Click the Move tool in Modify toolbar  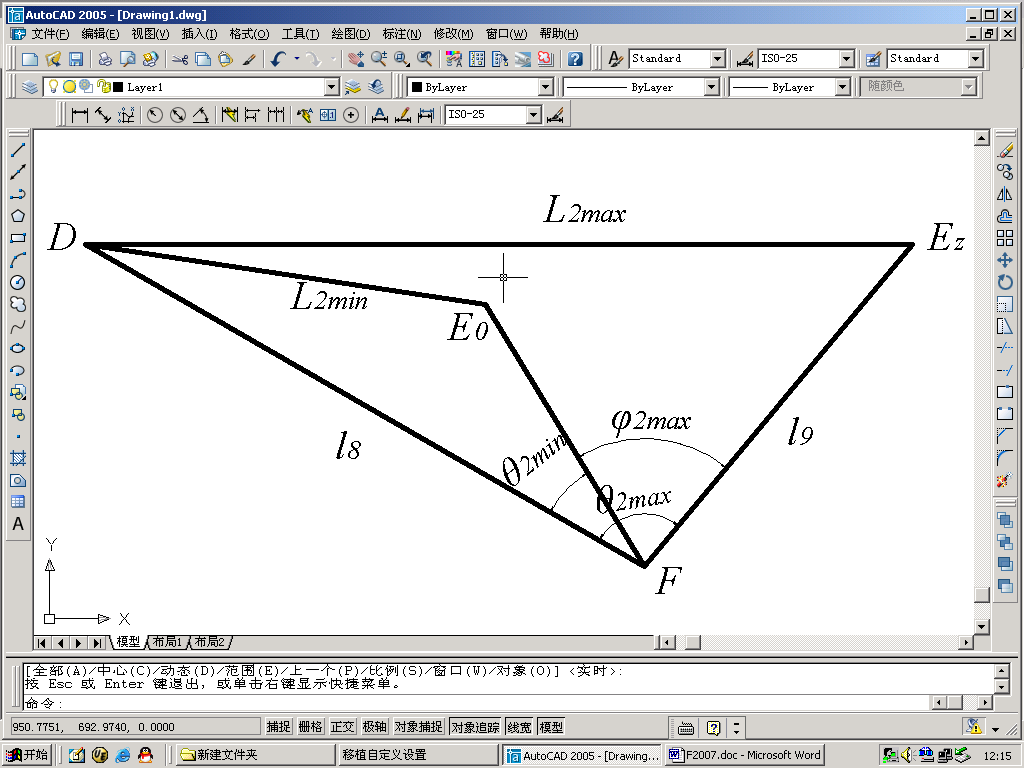(x=1005, y=260)
